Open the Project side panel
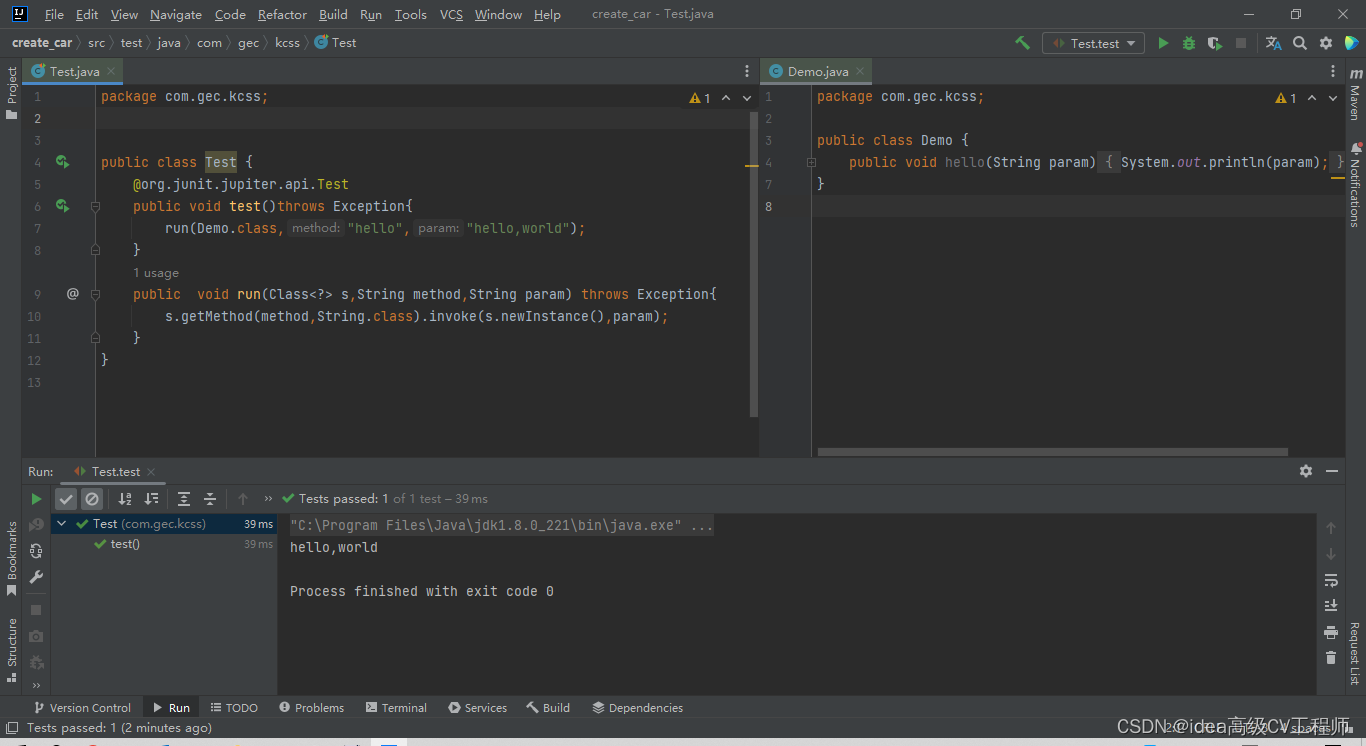Image resolution: width=1366 pixels, height=746 pixels. (x=11, y=92)
